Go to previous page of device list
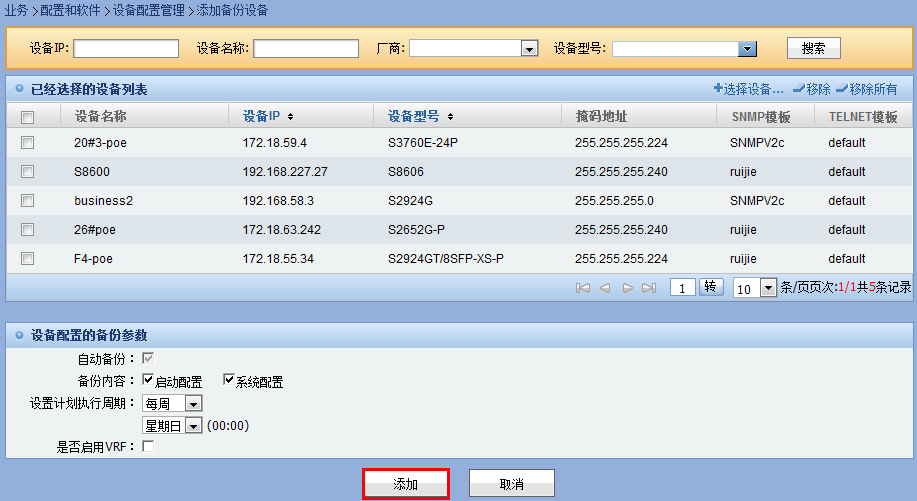917x501 pixels. point(605,288)
